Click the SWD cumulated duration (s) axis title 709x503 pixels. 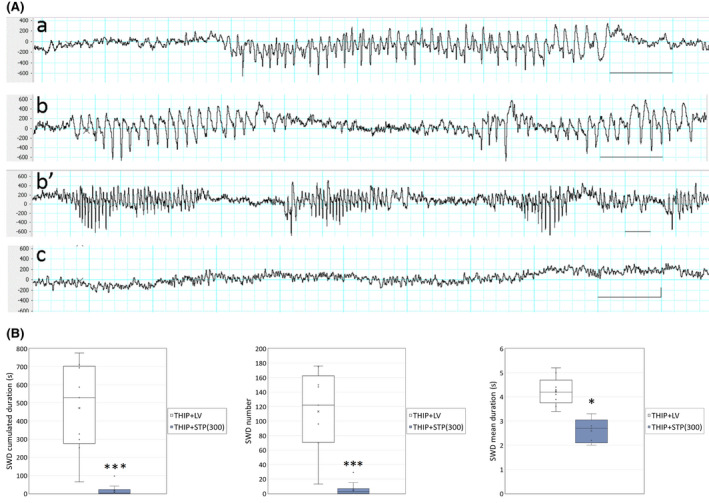tap(9, 421)
